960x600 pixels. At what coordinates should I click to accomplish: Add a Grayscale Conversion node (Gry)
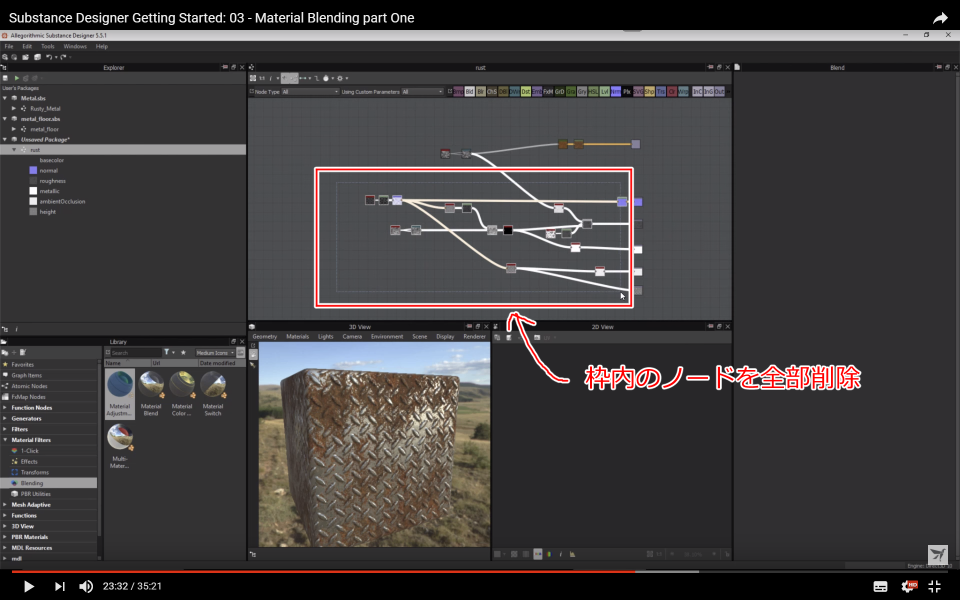tap(582, 92)
